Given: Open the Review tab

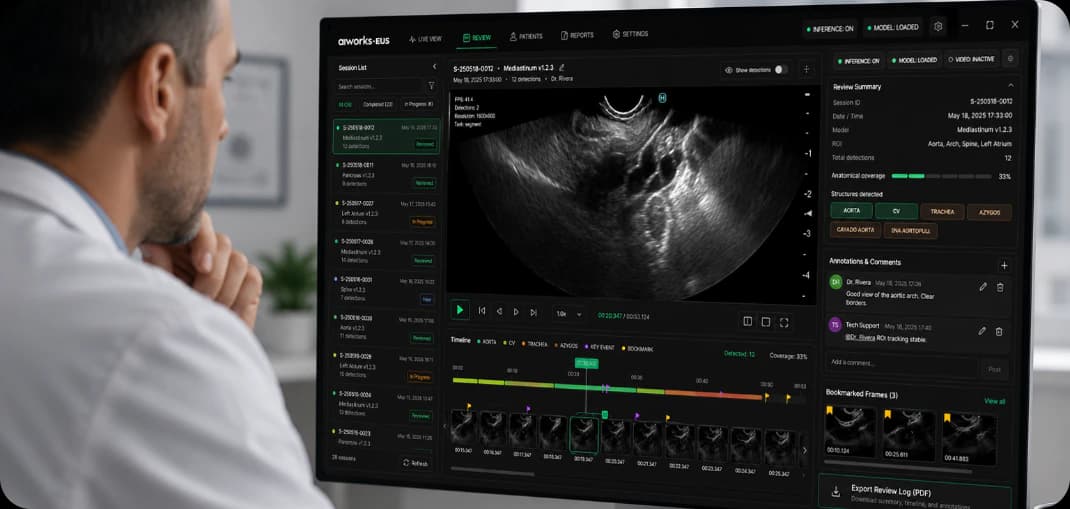Looking at the screenshot, I should click(477, 38).
